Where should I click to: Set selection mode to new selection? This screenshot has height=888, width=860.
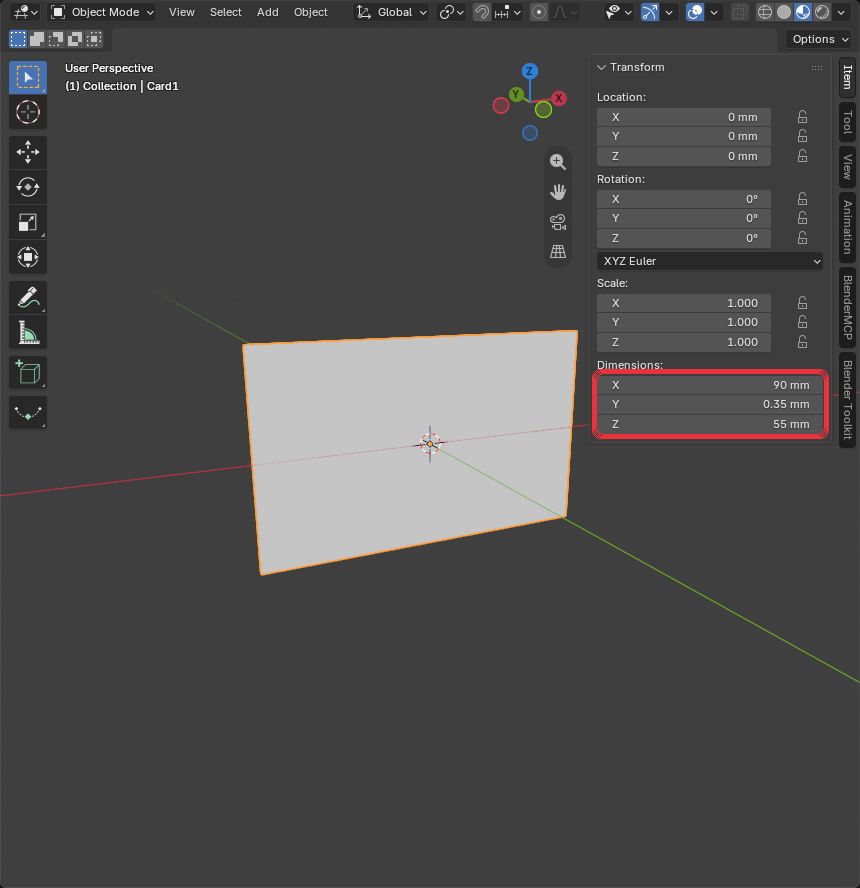(x=18, y=39)
